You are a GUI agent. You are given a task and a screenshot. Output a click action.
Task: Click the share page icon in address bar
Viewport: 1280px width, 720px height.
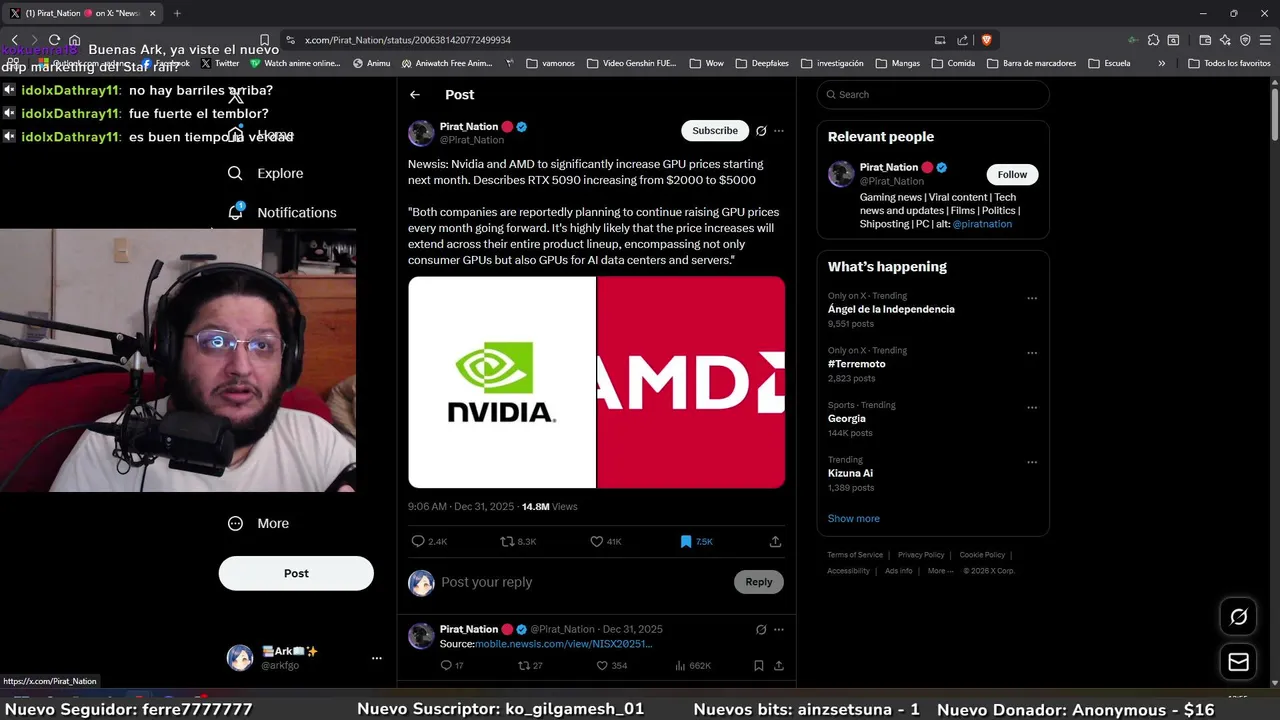tap(962, 40)
